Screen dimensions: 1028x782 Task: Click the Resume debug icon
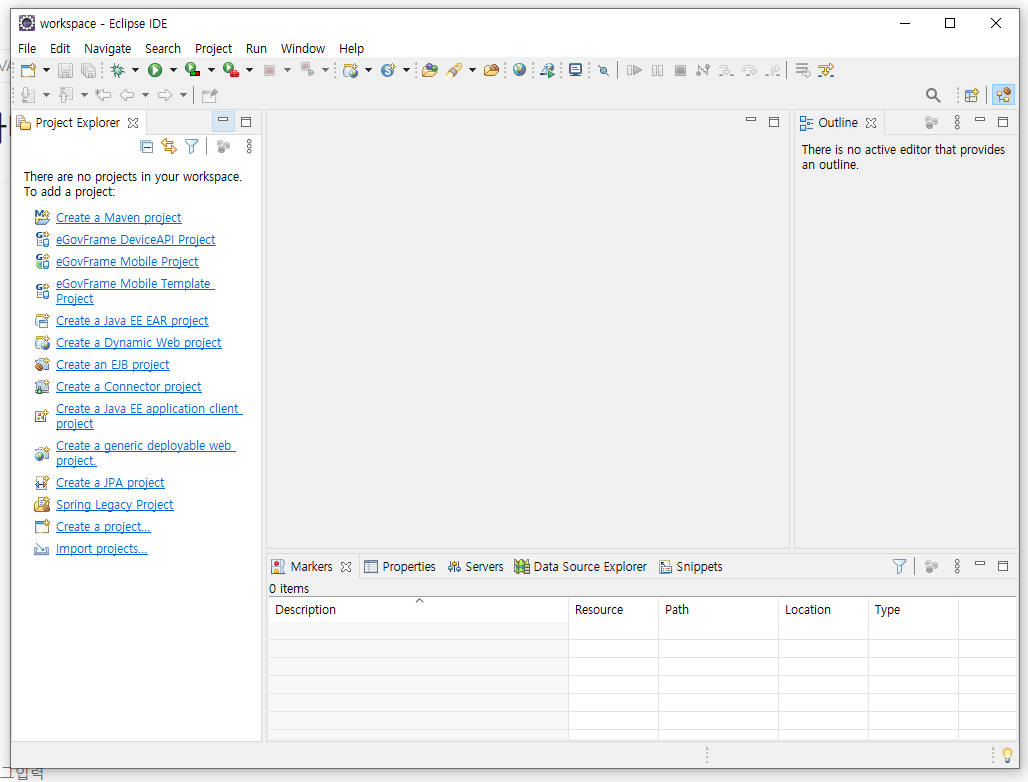coord(634,70)
